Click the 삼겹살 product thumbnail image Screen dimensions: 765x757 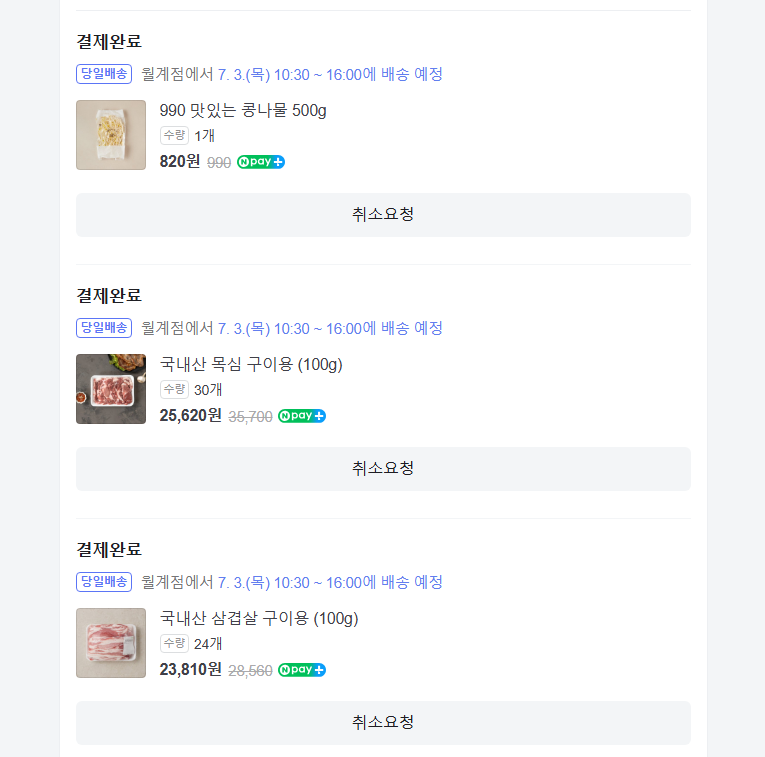pyautogui.click(x=111, y=643)
